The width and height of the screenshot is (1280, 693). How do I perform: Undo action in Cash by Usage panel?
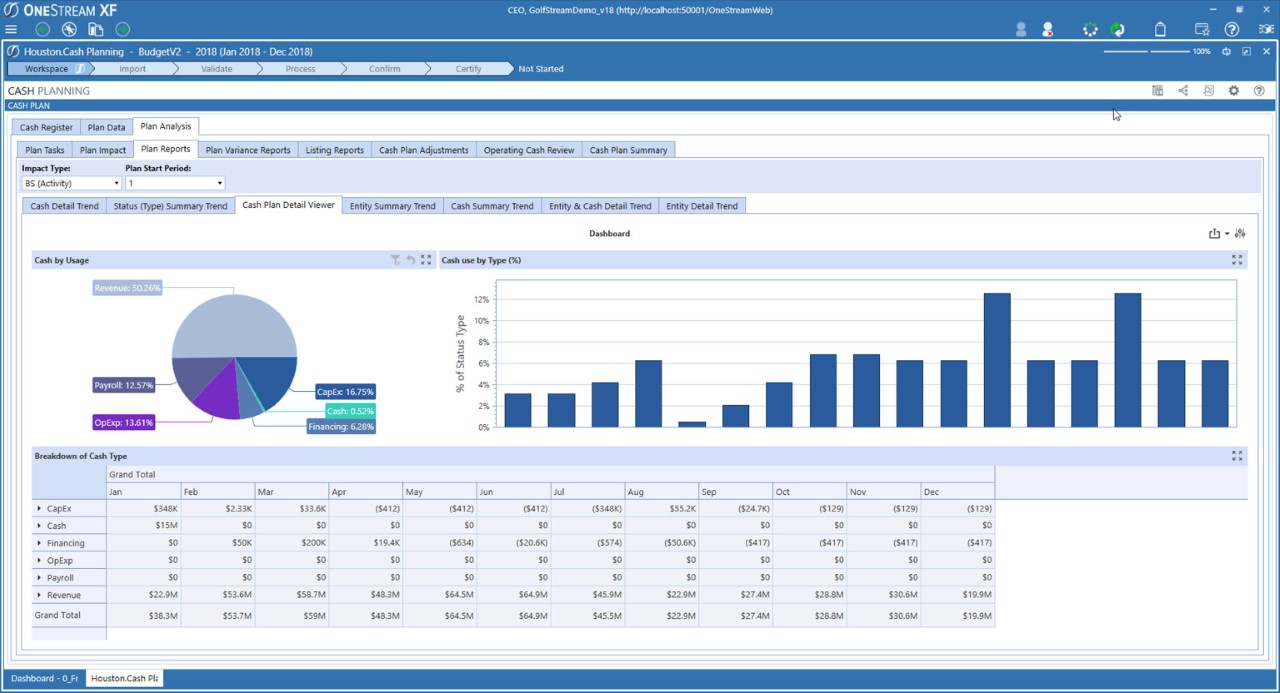tap(410, 260)
